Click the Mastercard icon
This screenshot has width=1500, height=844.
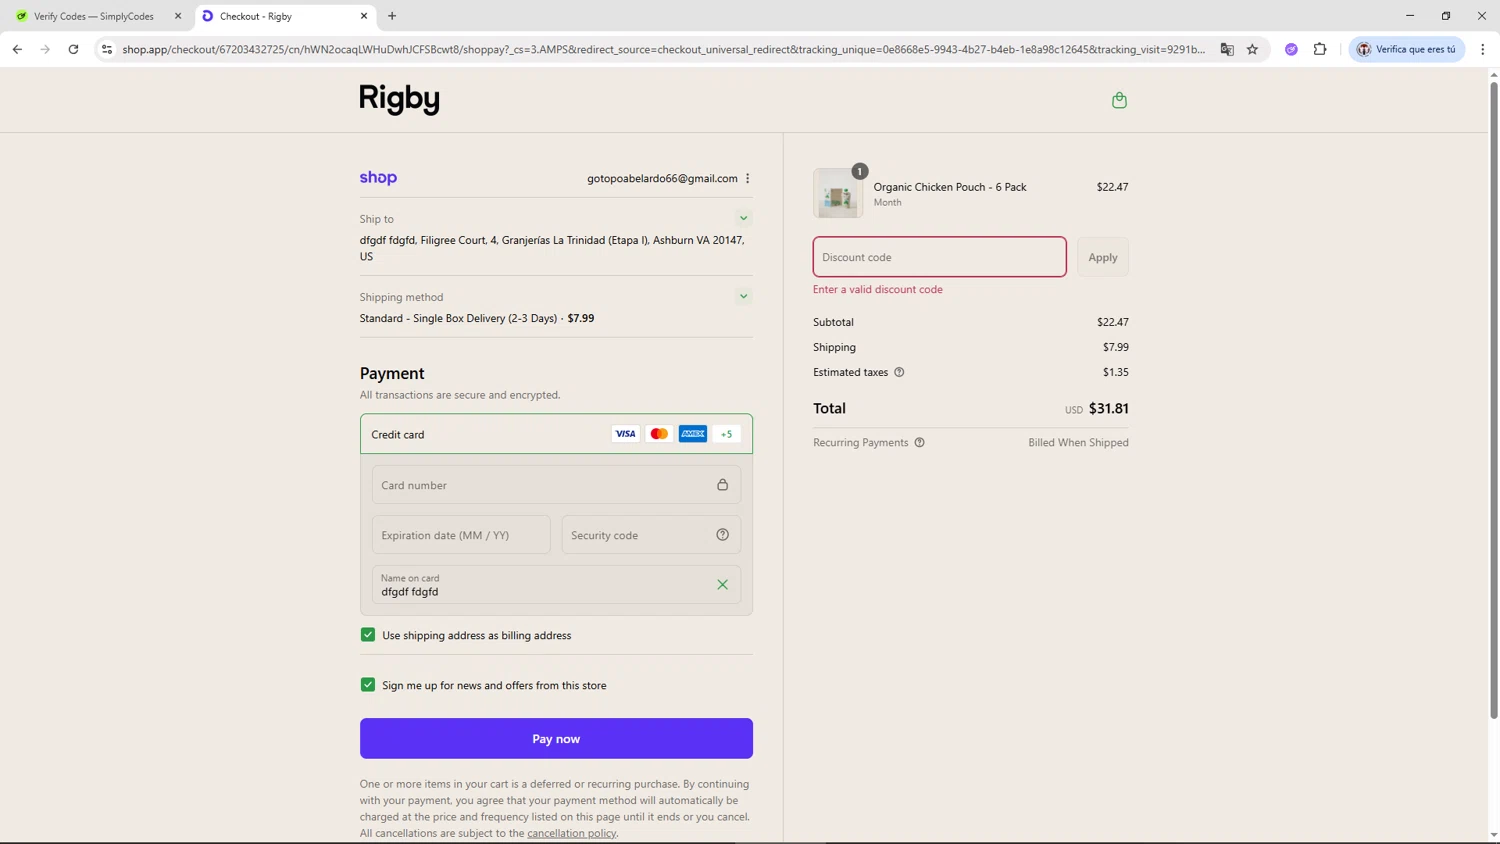(659, 434)
